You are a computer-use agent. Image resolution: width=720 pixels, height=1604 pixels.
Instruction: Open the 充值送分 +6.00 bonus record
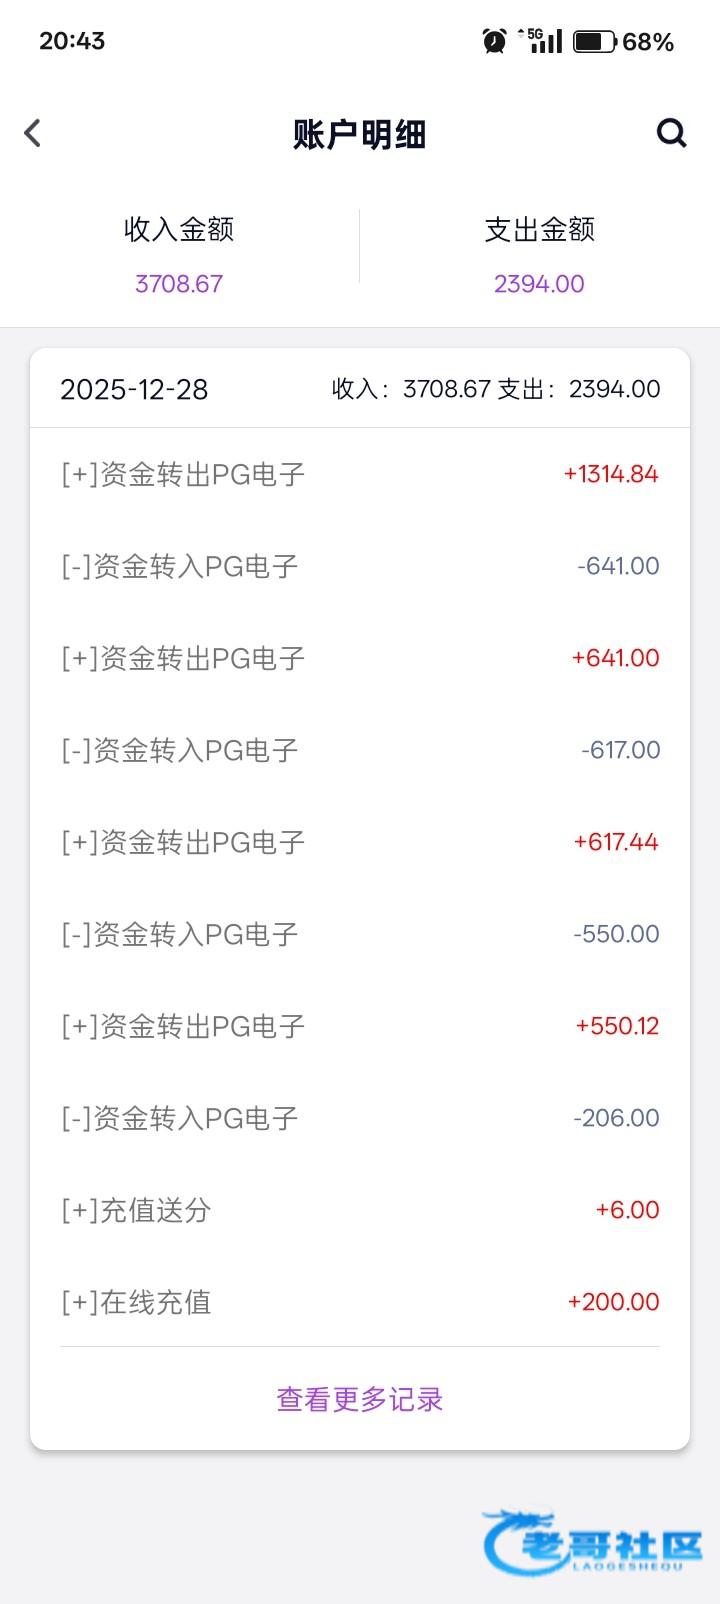coord(360,1210)
